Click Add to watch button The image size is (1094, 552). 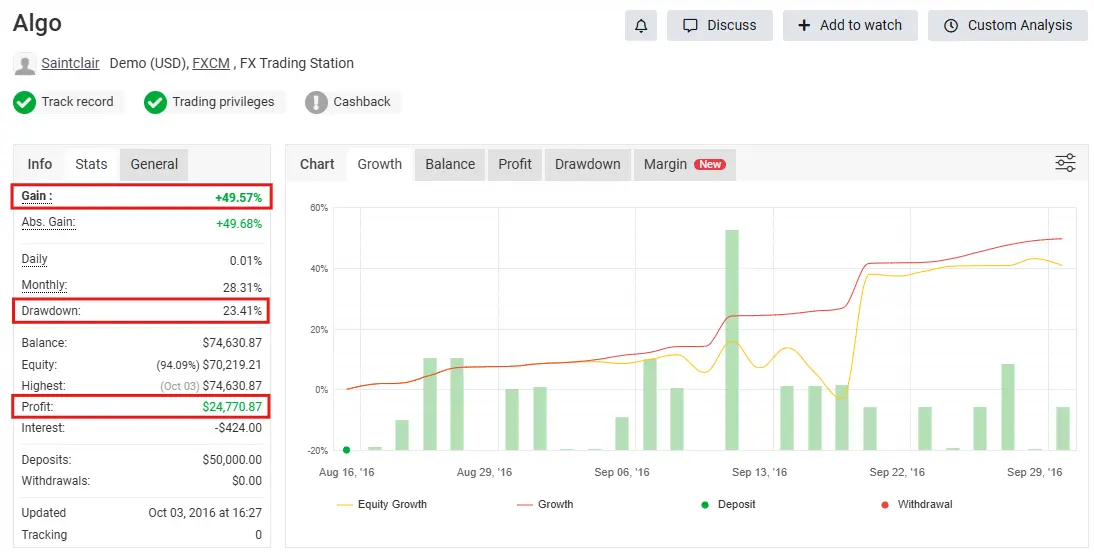point(849,25)
